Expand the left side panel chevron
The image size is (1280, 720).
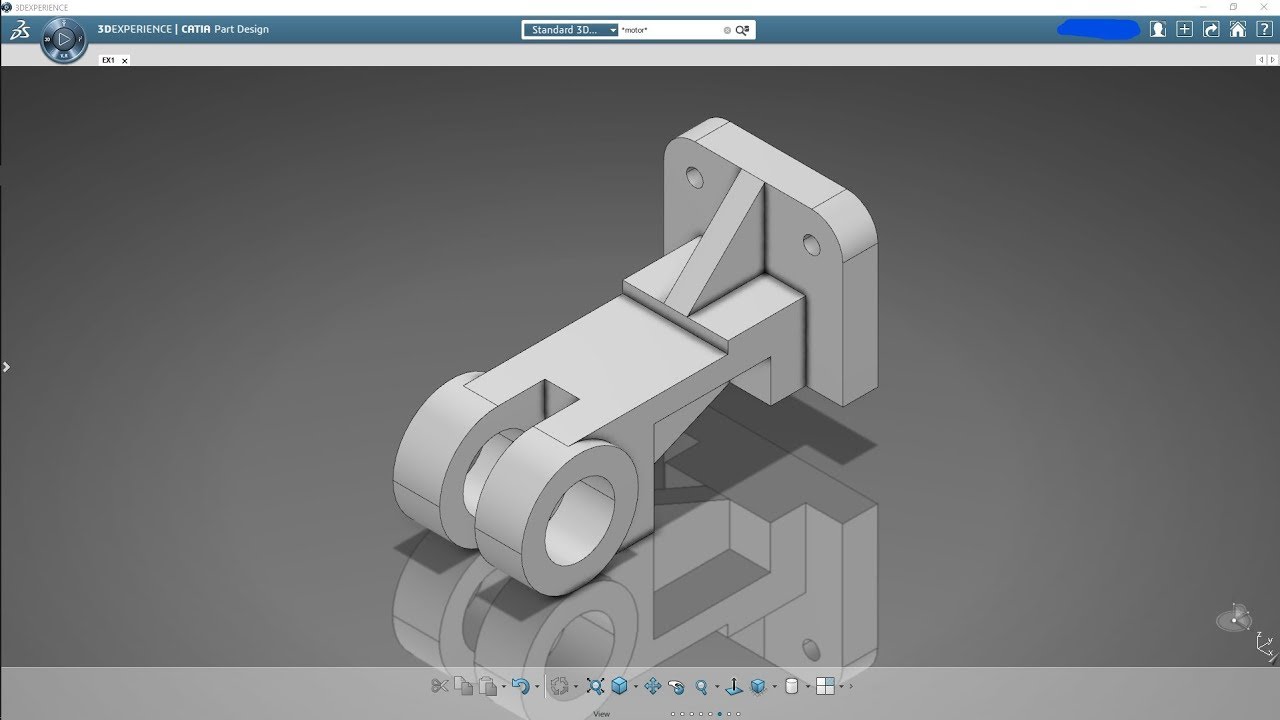pos(6,367)
